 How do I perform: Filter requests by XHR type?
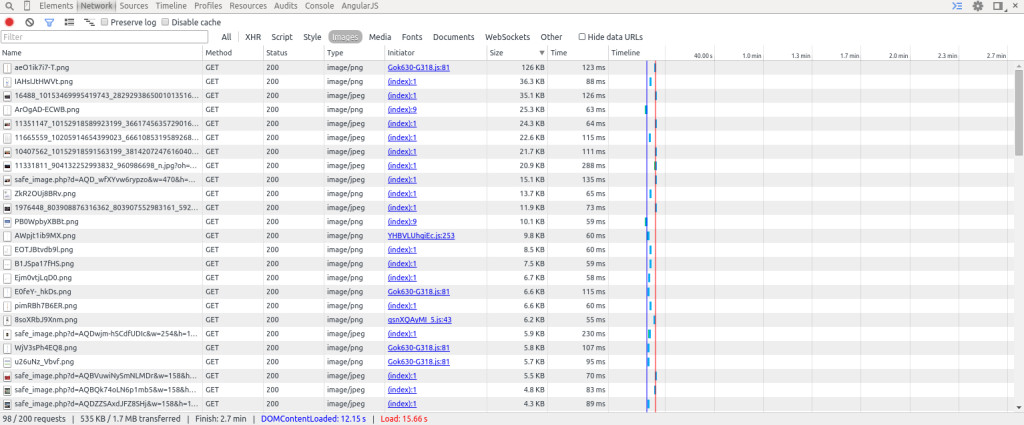tap(253, 37)
